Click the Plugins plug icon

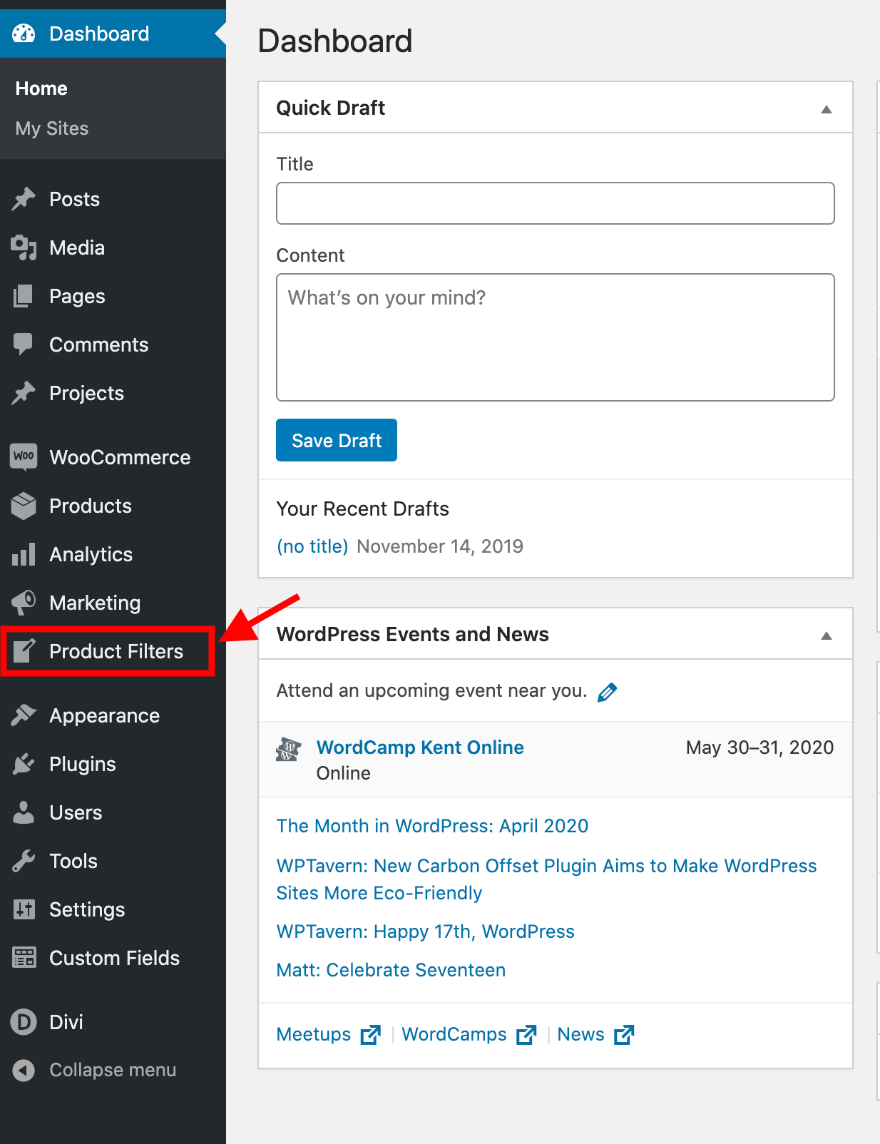click(x=23, y=764)
